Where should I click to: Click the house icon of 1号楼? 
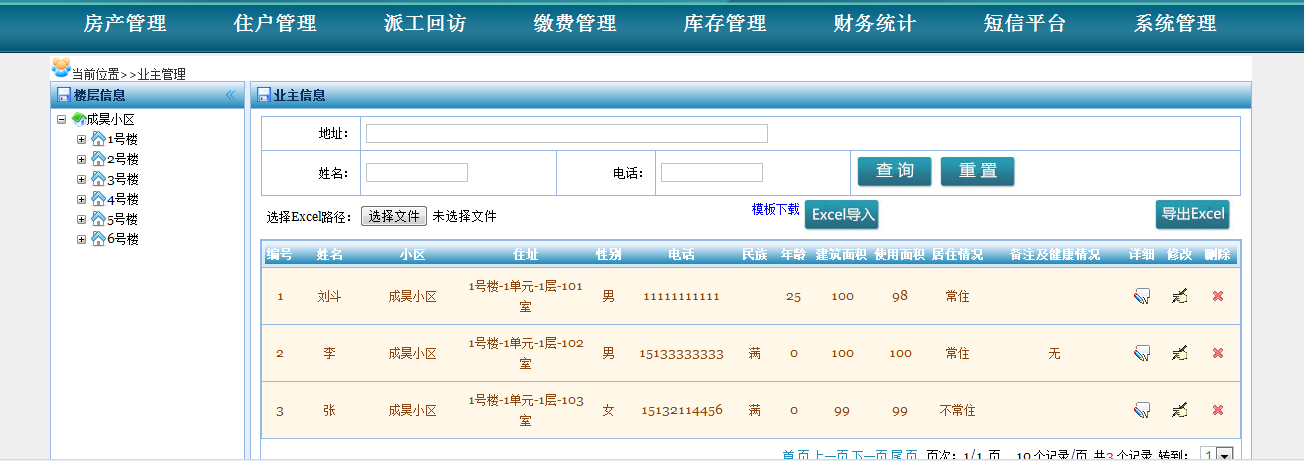pyautogui.click(x=98, y=139)
